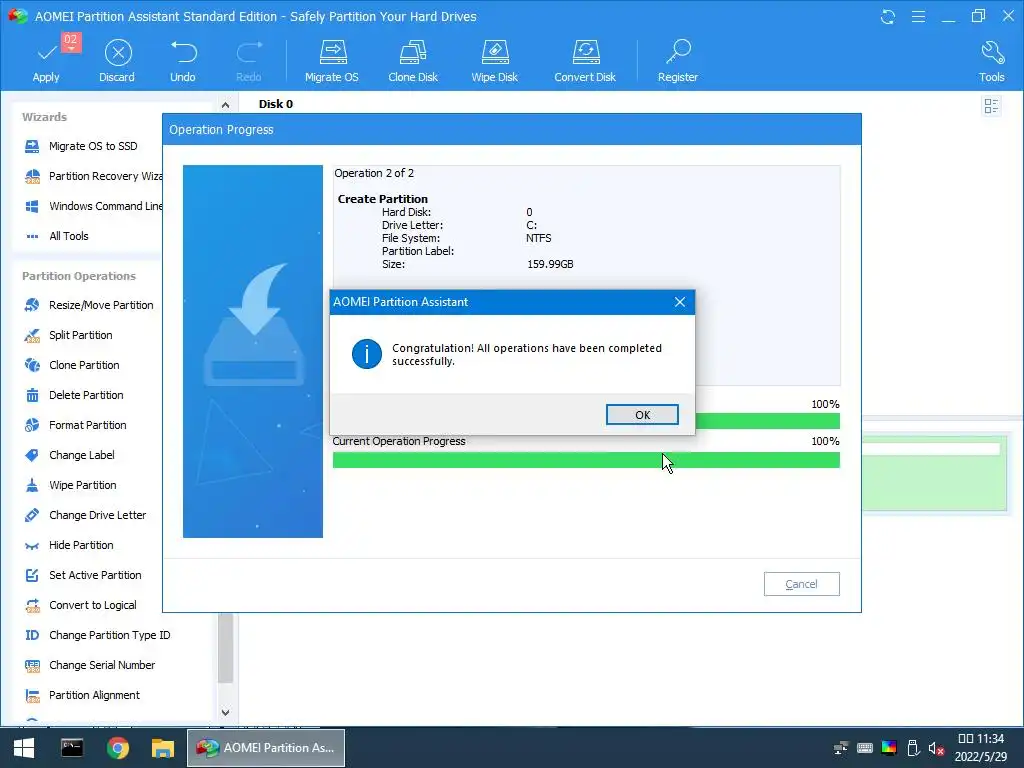Click the Redo arrow icon
The image size is (1024, 768).
(249, 52)
